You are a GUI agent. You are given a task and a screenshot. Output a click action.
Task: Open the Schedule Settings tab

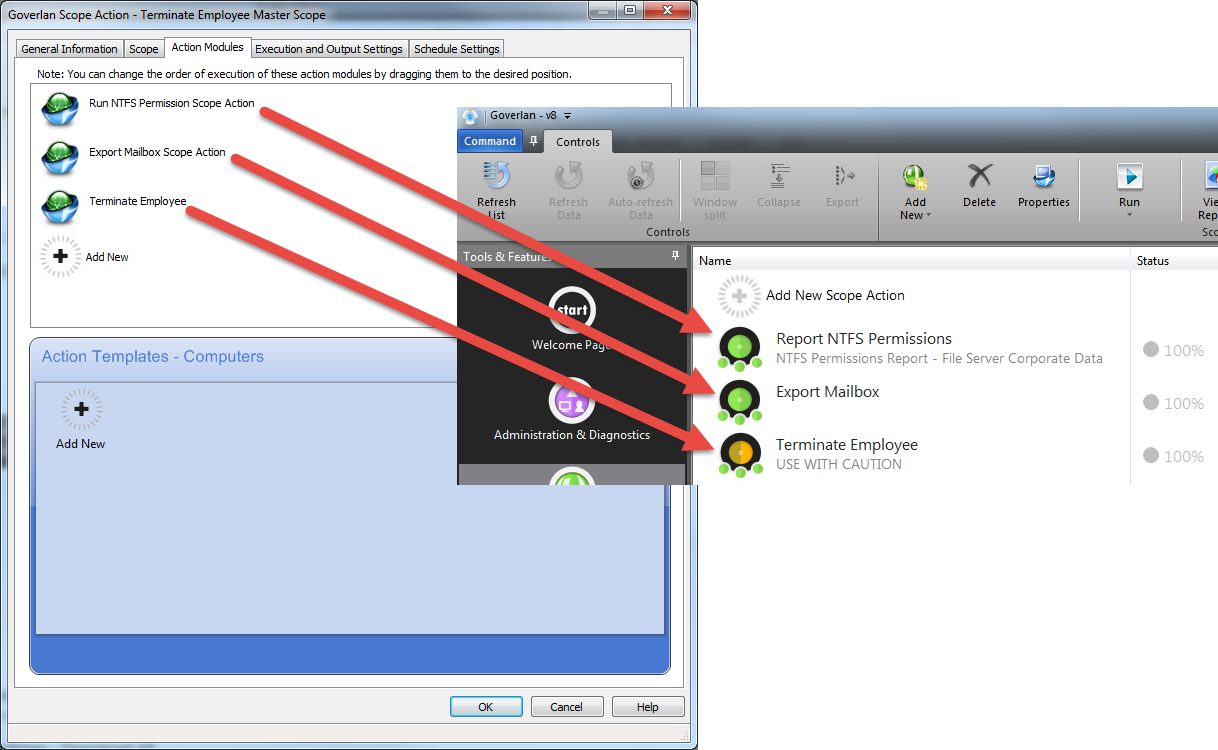click(x=457, y=49)
